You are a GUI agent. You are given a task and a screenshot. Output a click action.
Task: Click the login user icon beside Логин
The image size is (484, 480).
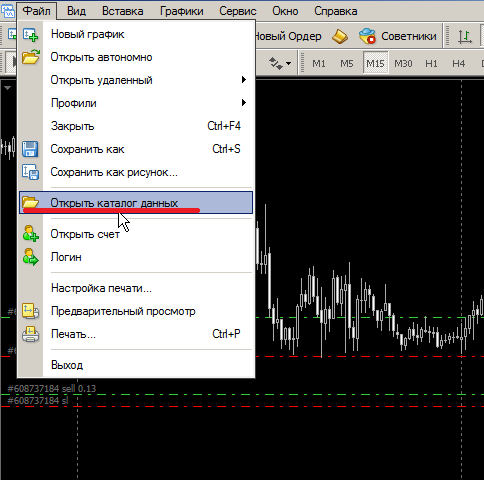coord(31,257)
